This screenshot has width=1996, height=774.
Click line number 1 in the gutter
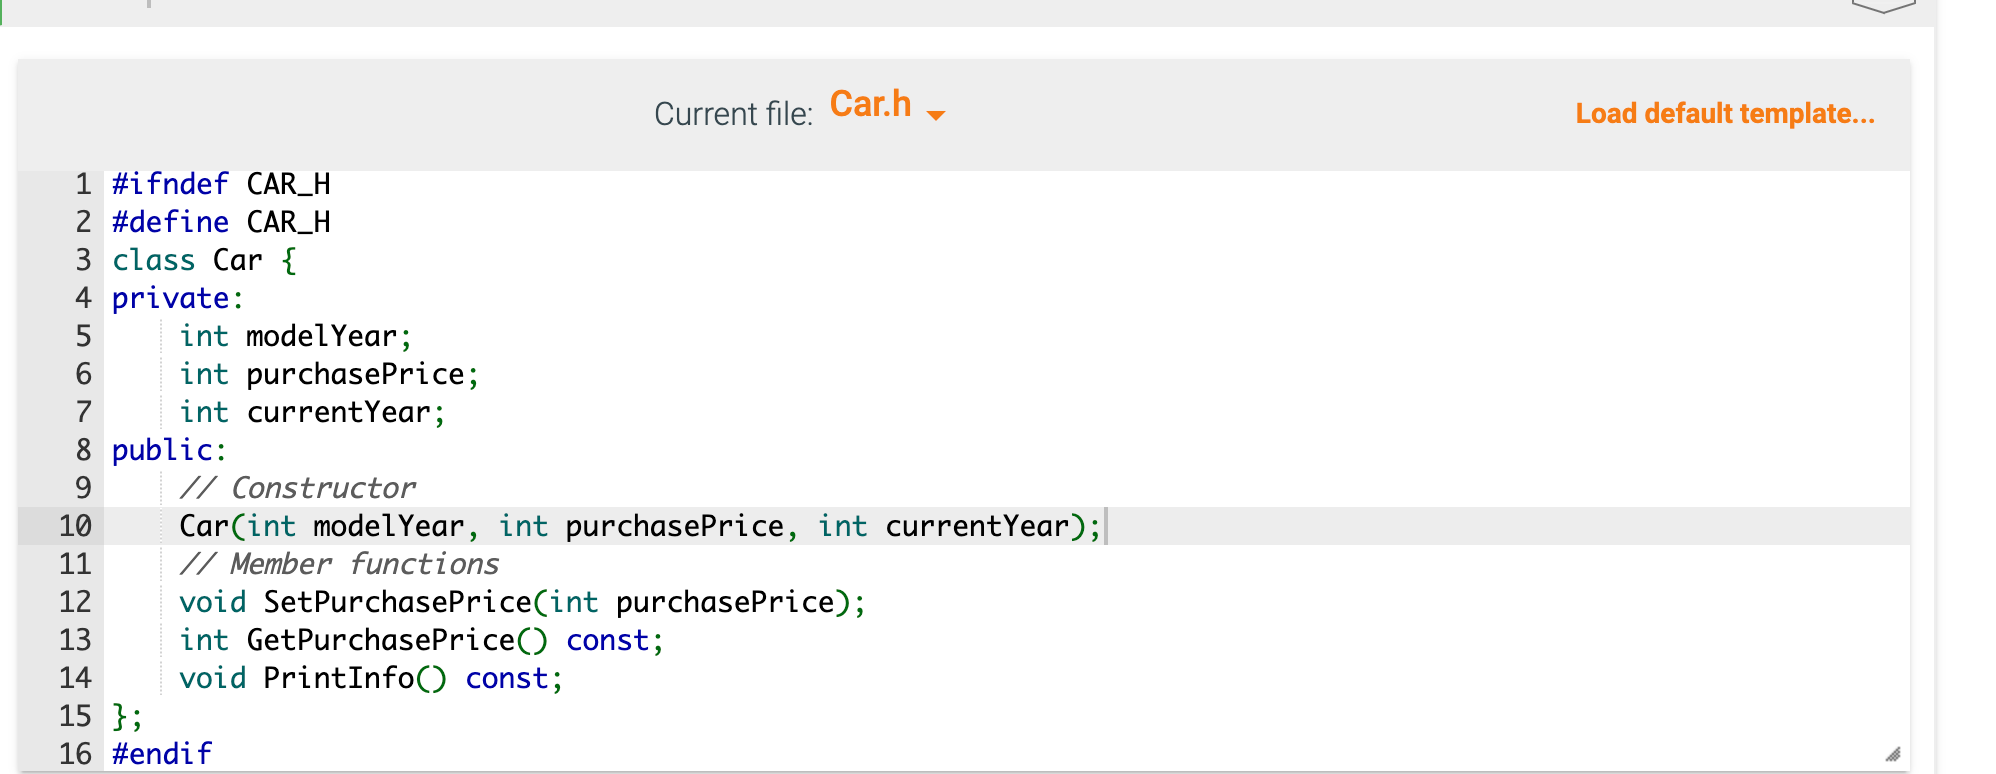point(85,183)
